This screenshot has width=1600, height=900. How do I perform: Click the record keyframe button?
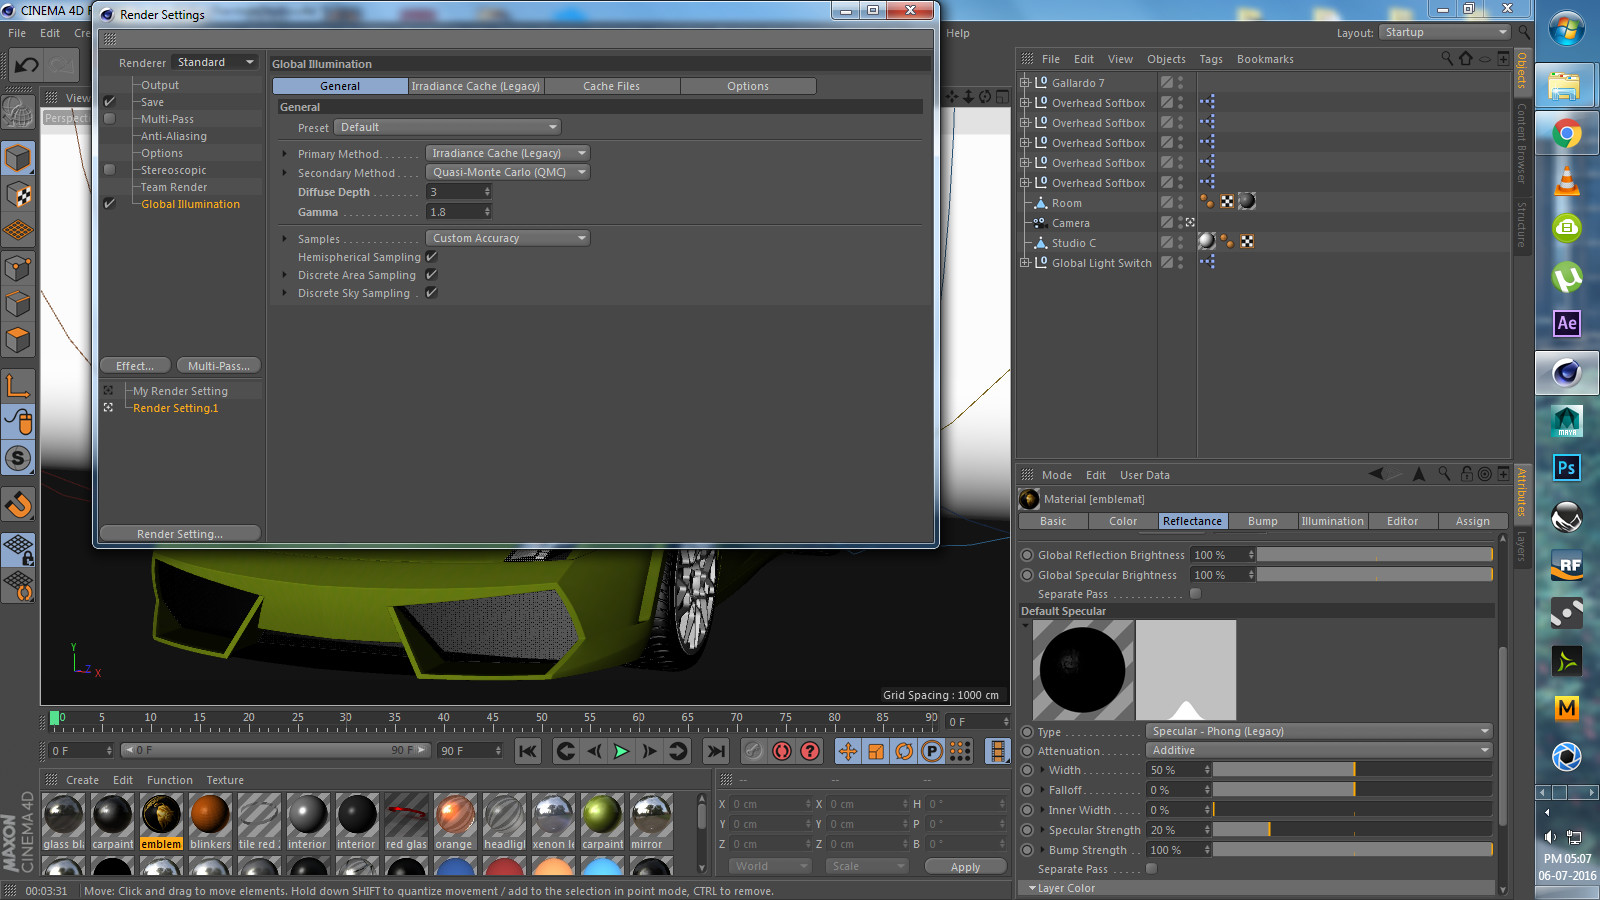click(754, 751)
